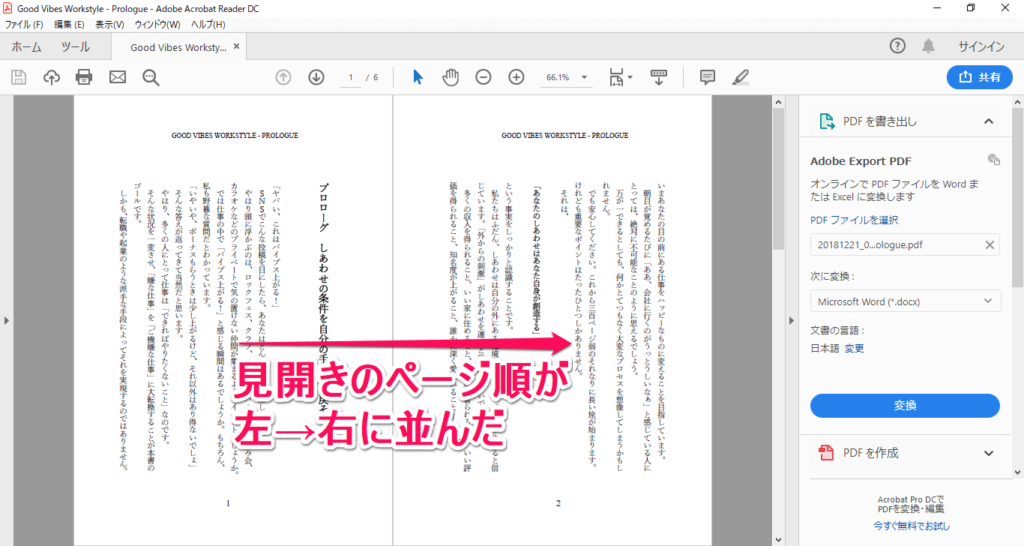The width and height of the screenshot is (1024, 546).
Task: Add a comment with sticky note icon
Action: click(707, 77)
